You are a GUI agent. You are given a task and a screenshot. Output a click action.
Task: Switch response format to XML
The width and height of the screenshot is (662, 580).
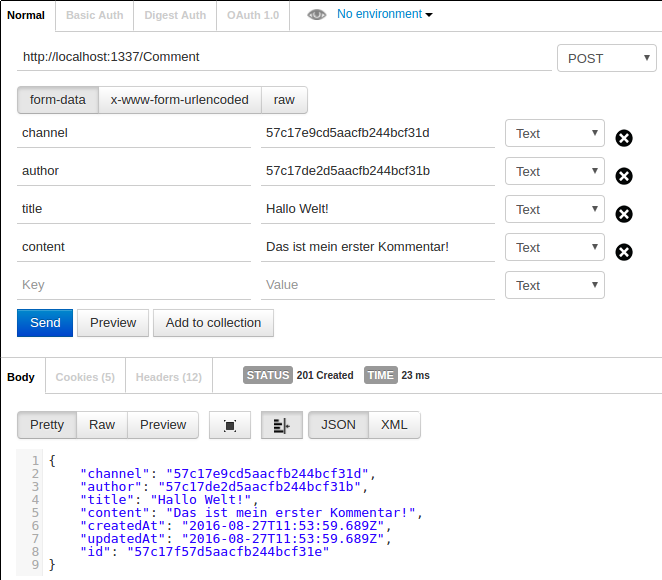[x=394, y=425]
